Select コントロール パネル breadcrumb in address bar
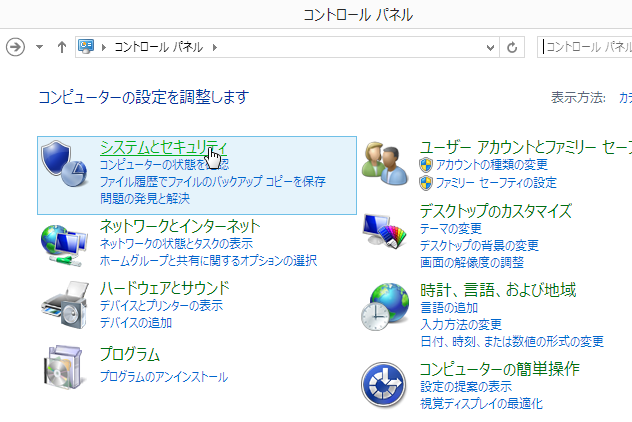 (x=159, y=47)
